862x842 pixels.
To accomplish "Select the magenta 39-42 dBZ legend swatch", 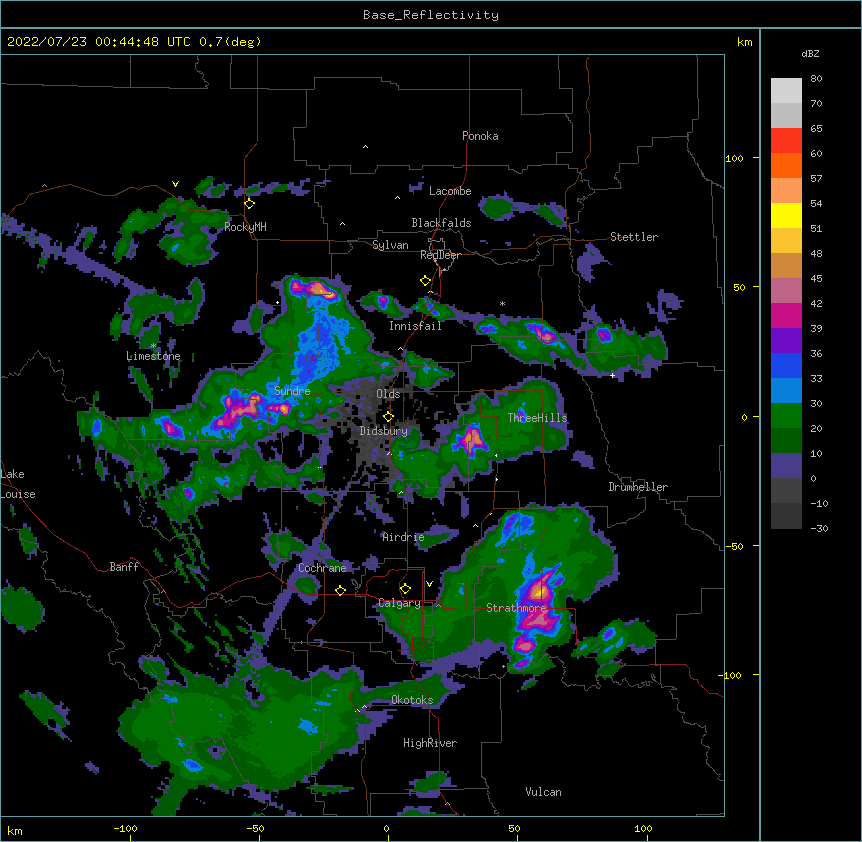I will coord(786,315).
